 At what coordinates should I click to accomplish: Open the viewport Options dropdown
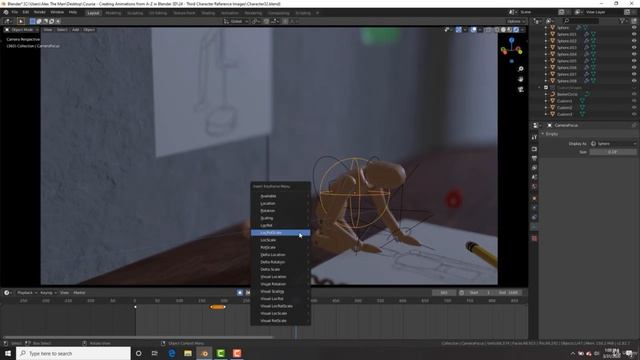pos(516,21)
